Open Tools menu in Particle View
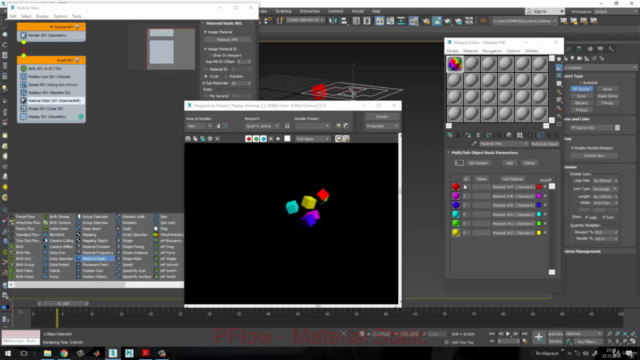The width and height of the screenshot is (640, 360). (x=77, y=16)
